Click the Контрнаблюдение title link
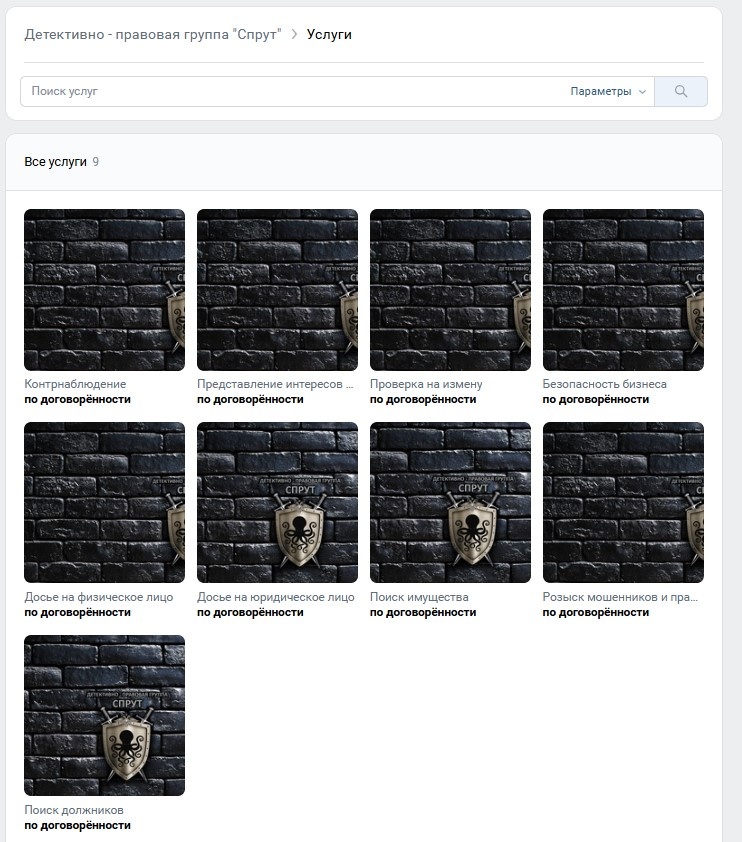 [x=75, y=384]
